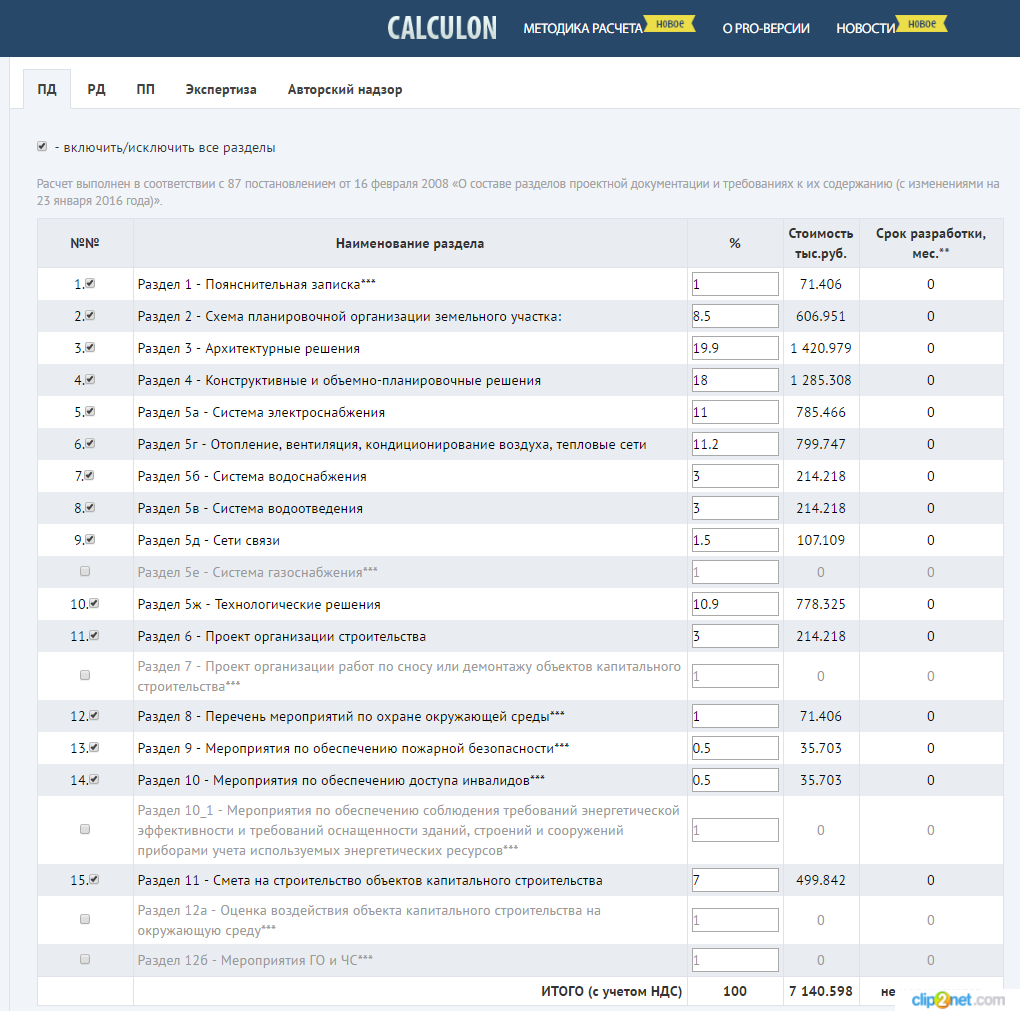Uncheck Раздел 6 Проект организации строительства checkbox
Viewport: 1020px width, 1011px height.
(x=94, y=635)
